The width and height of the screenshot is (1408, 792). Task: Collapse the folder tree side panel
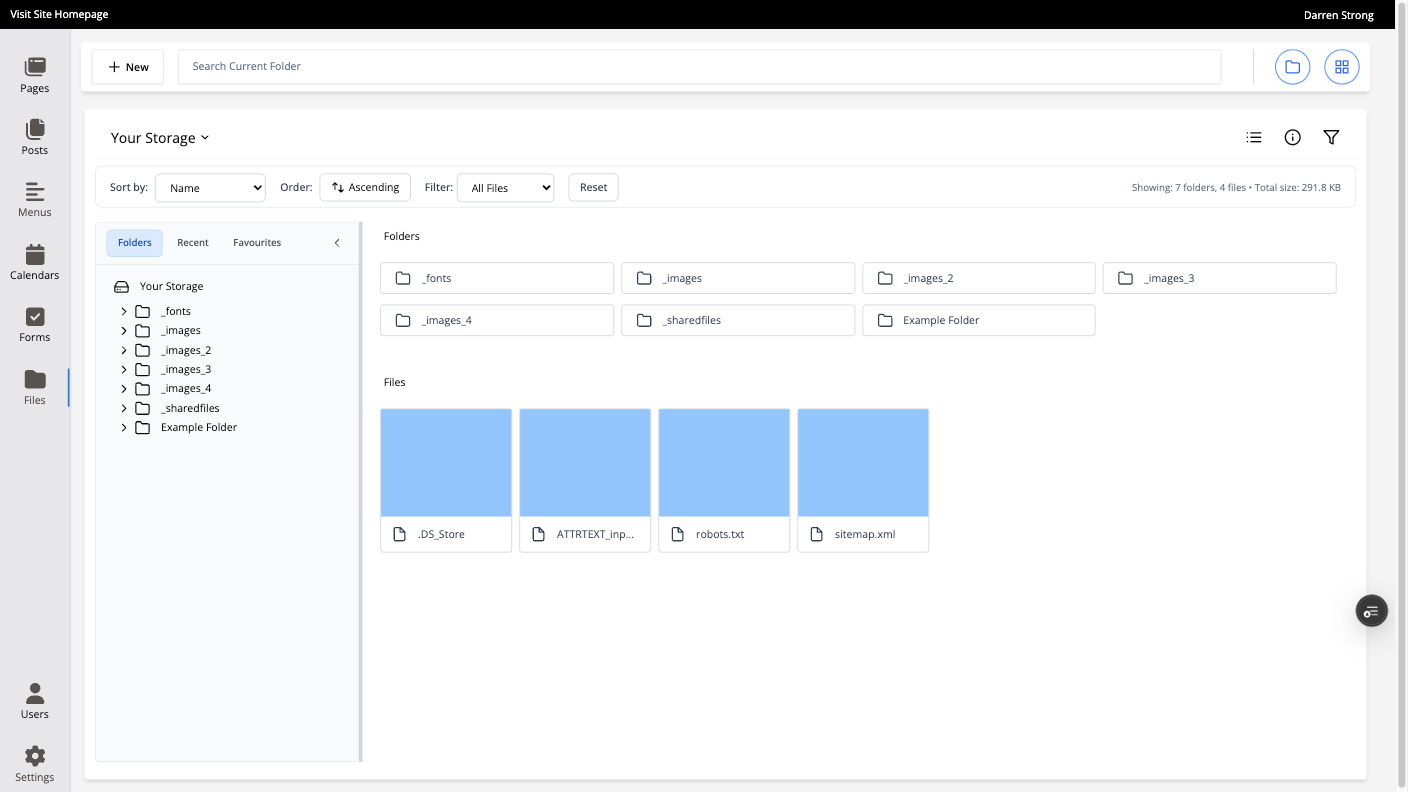click(337, 243)
